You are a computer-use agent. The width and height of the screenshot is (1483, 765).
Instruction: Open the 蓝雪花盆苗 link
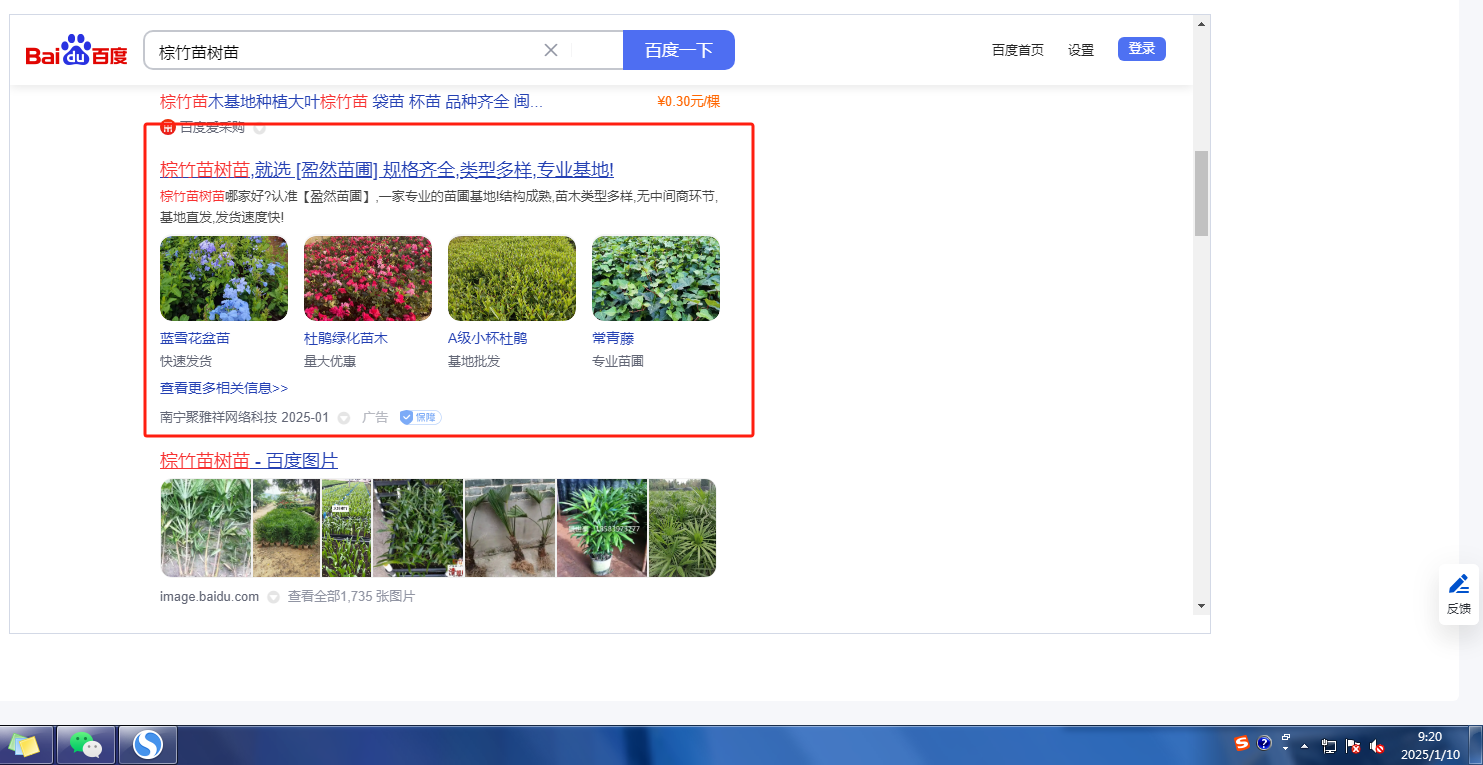coord(195,338)
